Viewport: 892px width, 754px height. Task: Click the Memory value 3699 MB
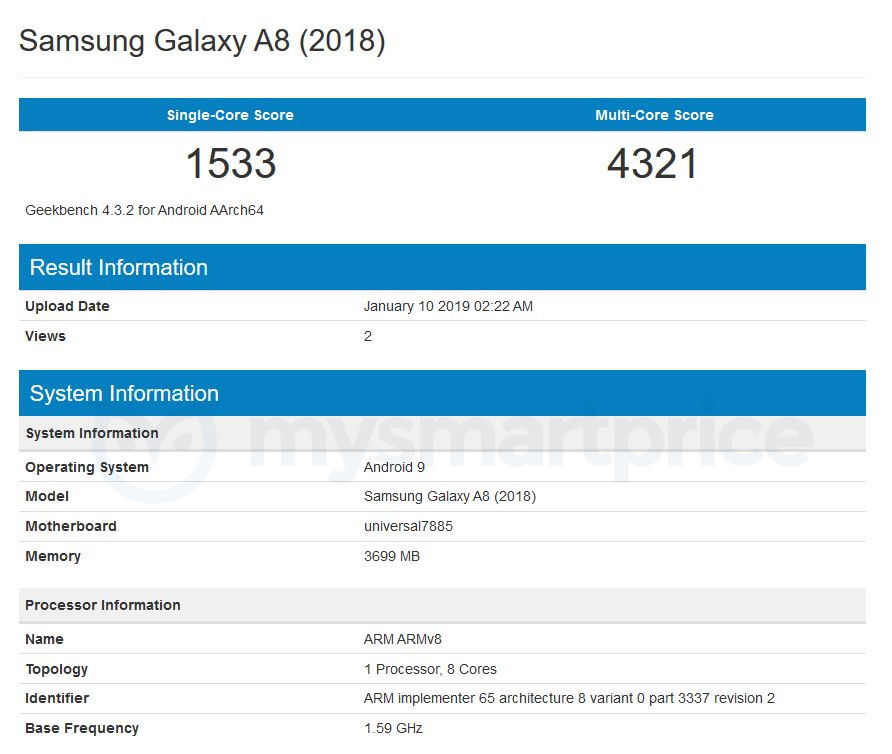(392, 557)
